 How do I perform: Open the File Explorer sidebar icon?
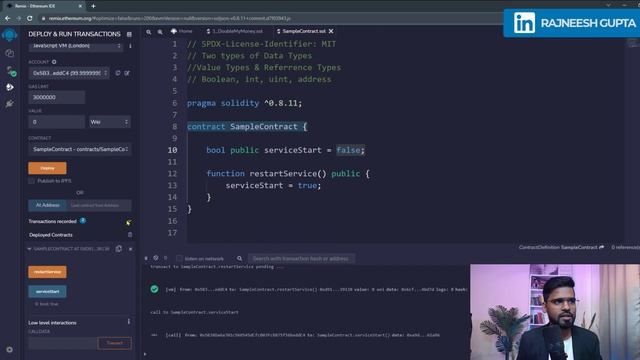tap(9, 53)
